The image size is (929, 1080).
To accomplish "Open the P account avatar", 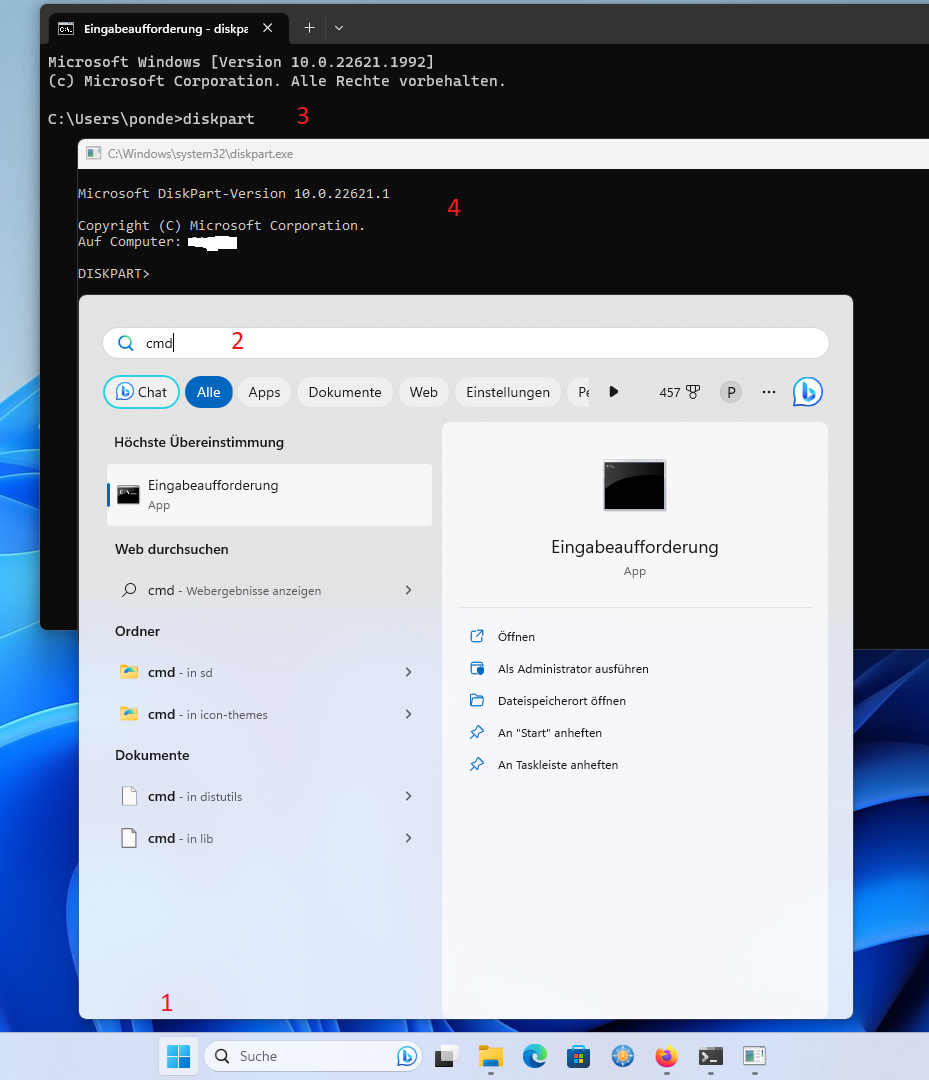I will point(731,392).
